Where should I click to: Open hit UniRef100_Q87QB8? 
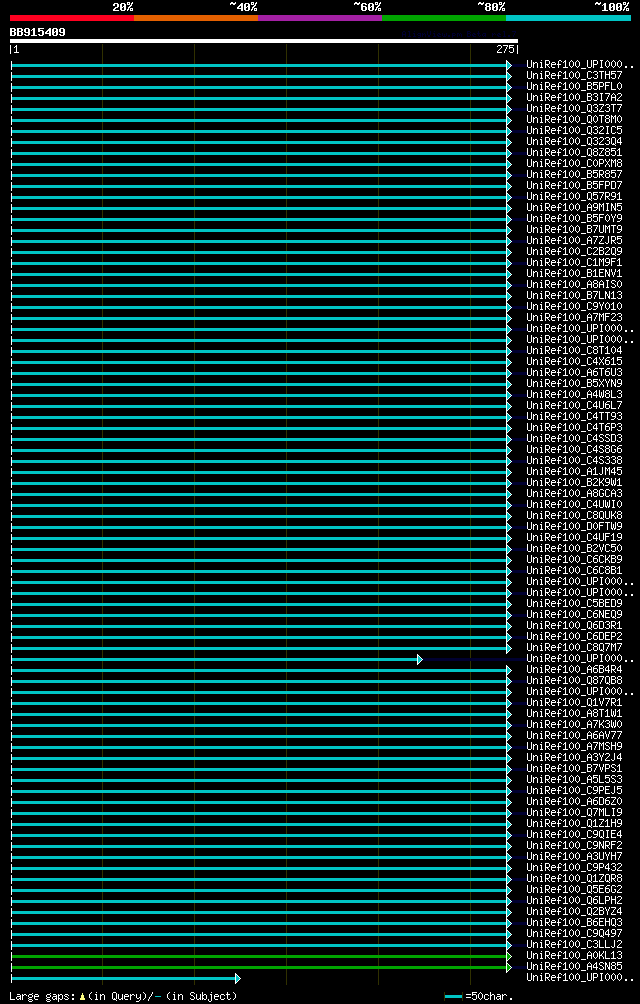tap(574, 681)
